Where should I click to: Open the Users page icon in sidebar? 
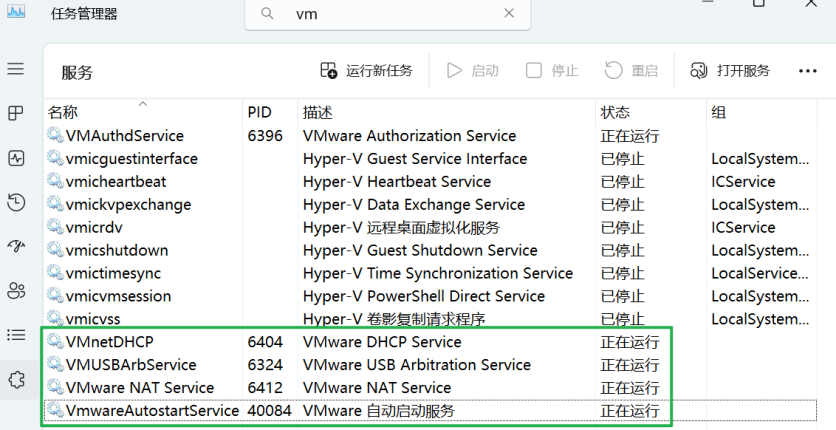15,291
